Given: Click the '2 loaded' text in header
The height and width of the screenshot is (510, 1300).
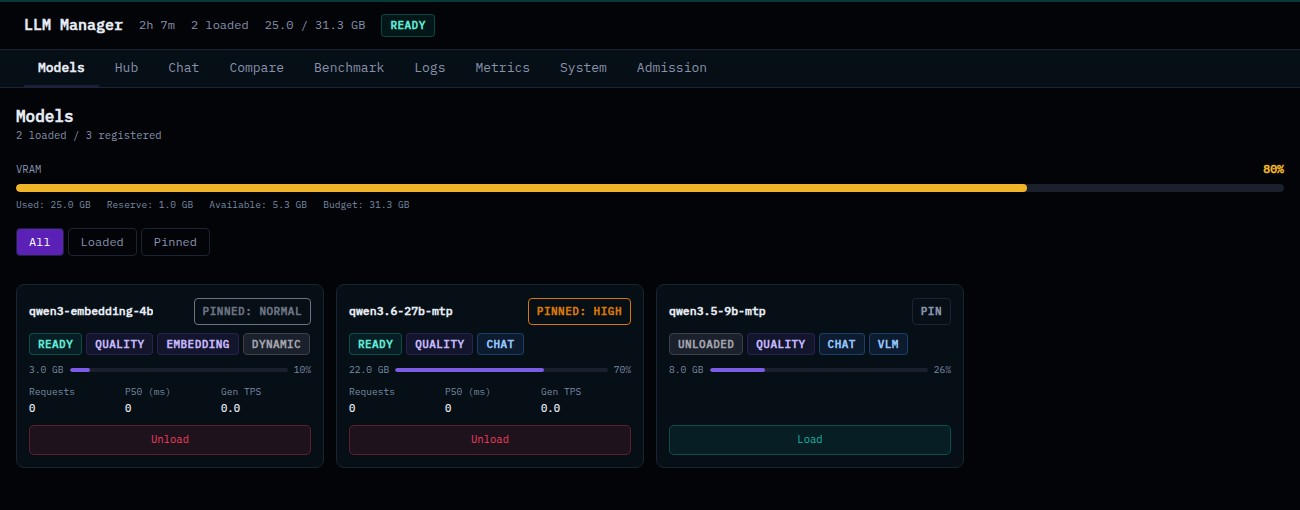Looking at the screenshot, I should pyautogui.click(x=220, y=25).
